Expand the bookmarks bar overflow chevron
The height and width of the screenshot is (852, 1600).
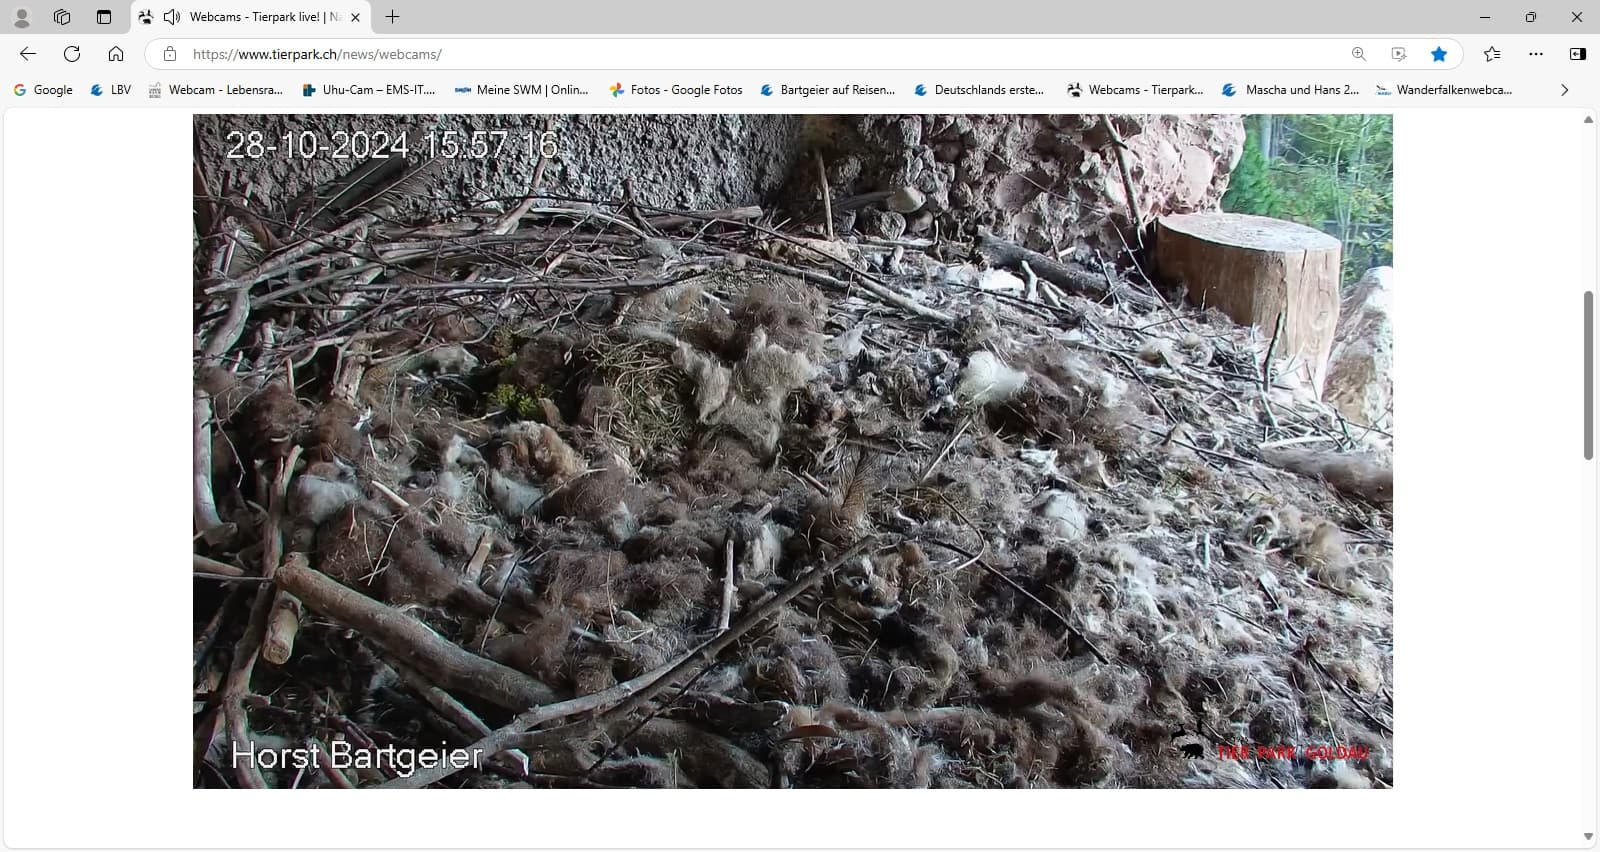pos(1565,90)
